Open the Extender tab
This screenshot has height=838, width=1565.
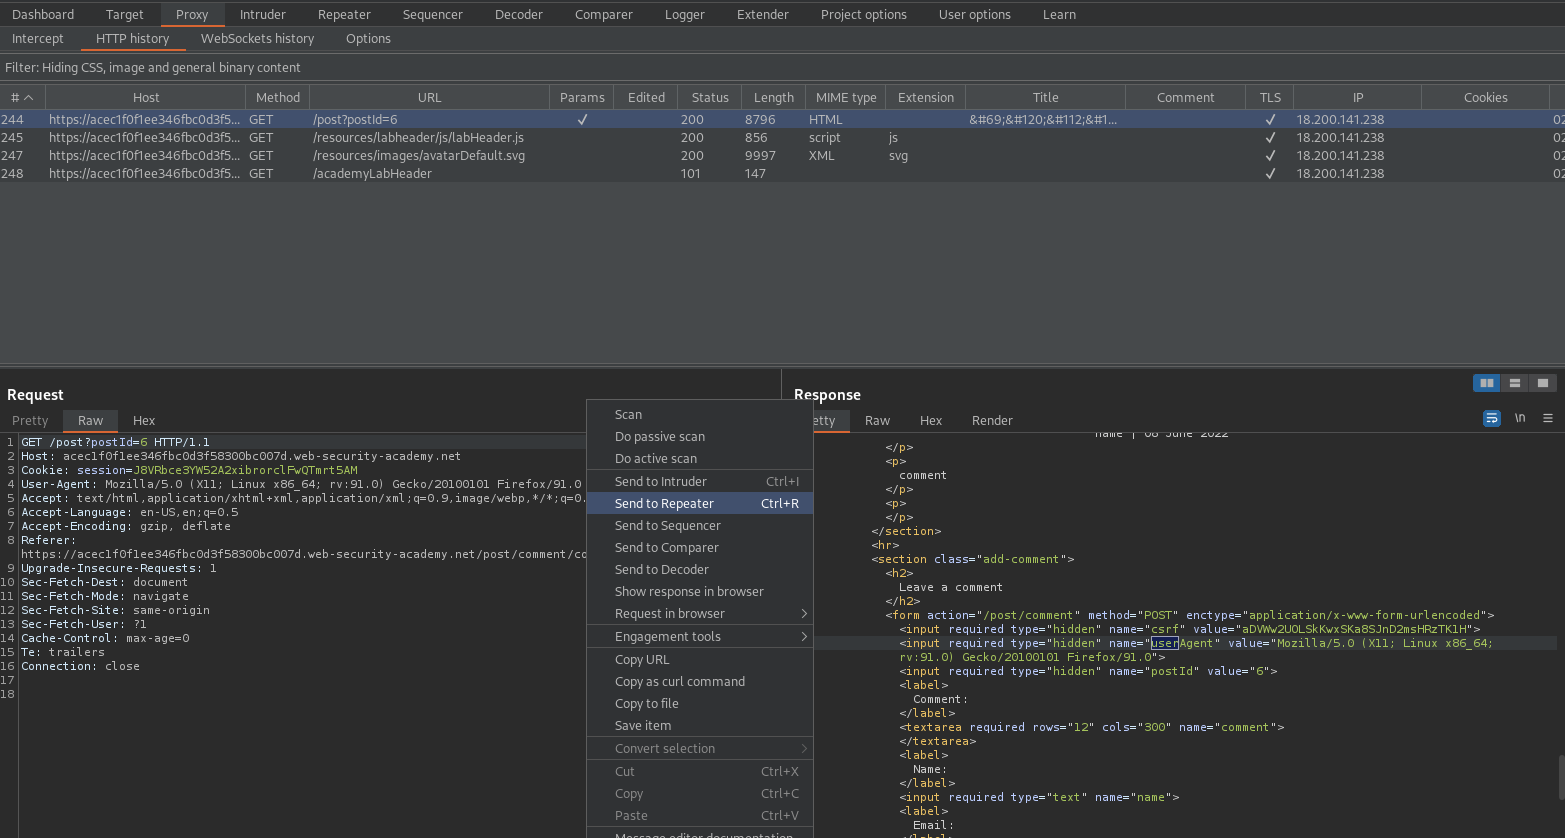point(763,14)
